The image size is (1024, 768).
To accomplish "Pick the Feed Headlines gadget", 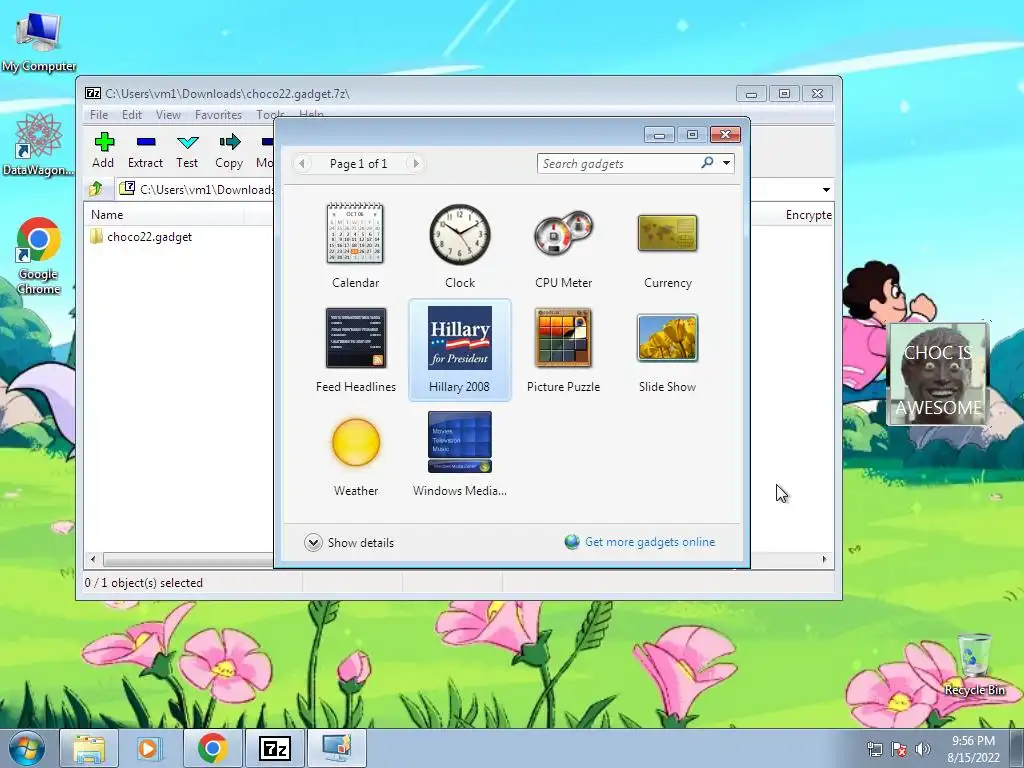I will coord(355,350).
